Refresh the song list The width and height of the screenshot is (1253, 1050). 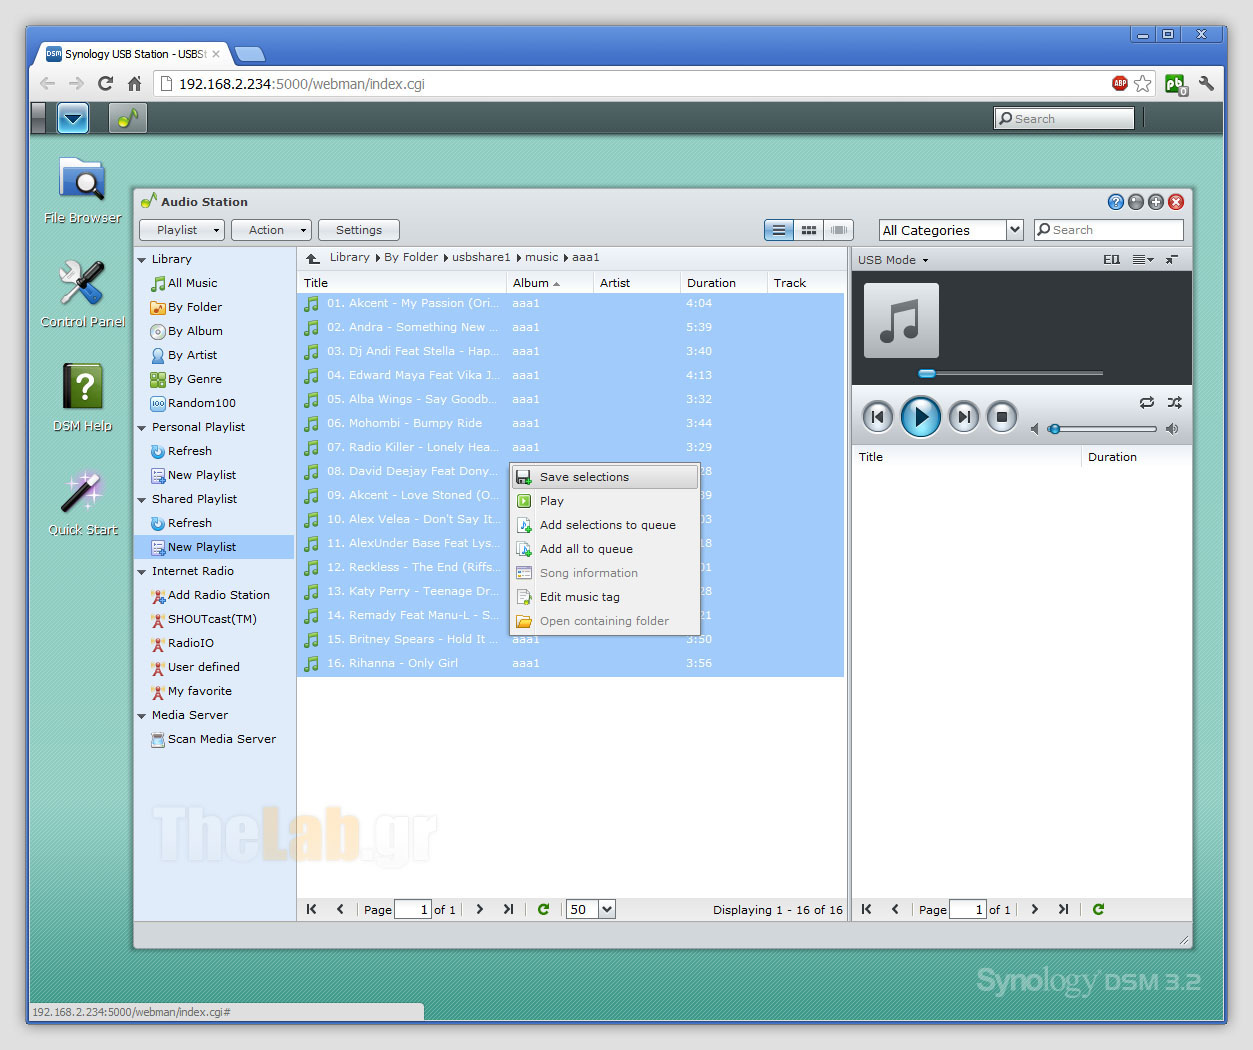[x=543, y=909]
